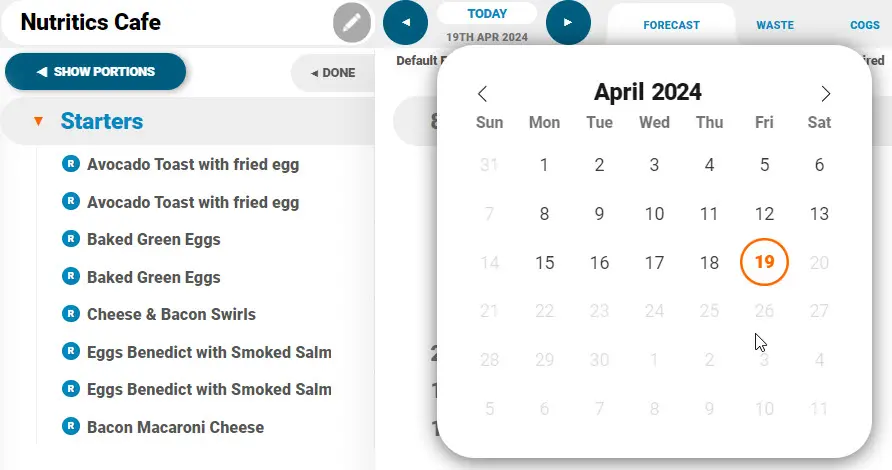Open the COGS tab
This screenshot has width=892, height=470.
(864, 25)
